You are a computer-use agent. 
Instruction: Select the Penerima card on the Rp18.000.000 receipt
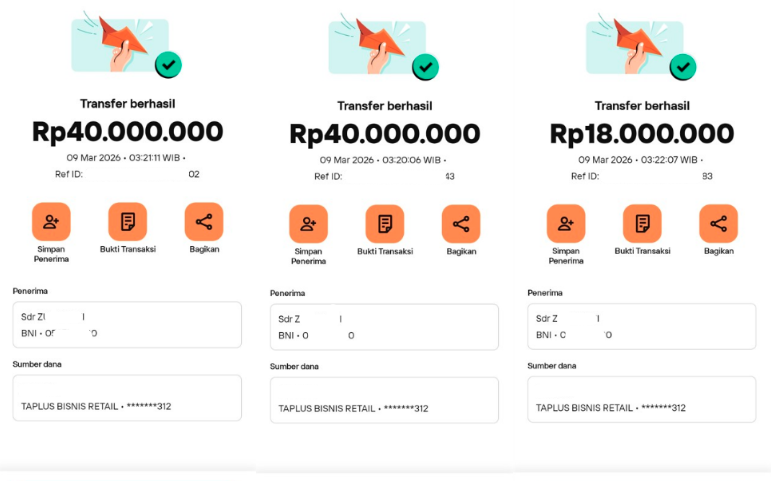[642, 326]
